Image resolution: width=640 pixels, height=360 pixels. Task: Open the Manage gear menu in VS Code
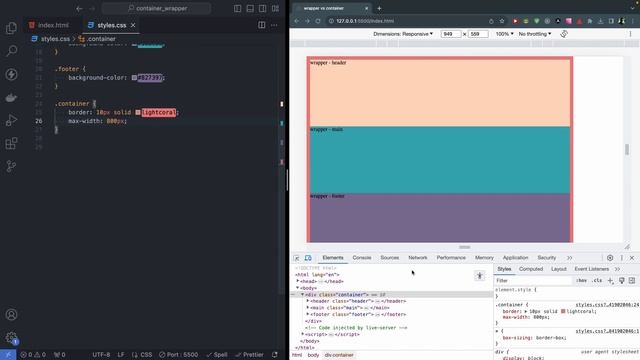[11, 337]
